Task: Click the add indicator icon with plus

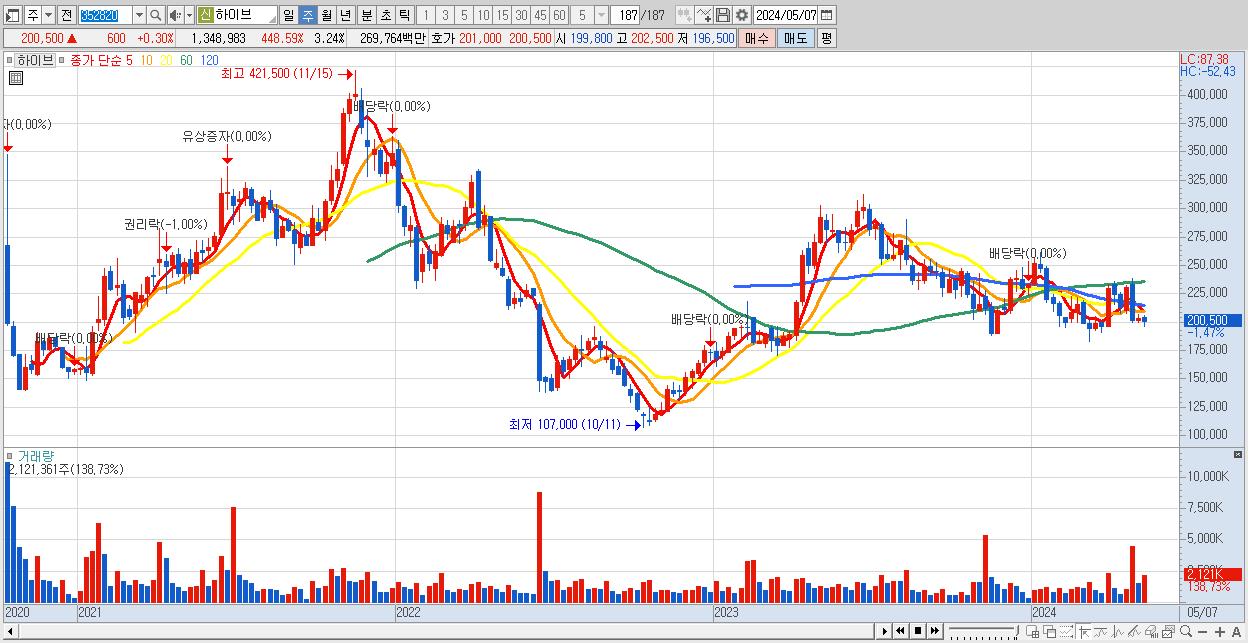Action: click(x=685, y=15)
